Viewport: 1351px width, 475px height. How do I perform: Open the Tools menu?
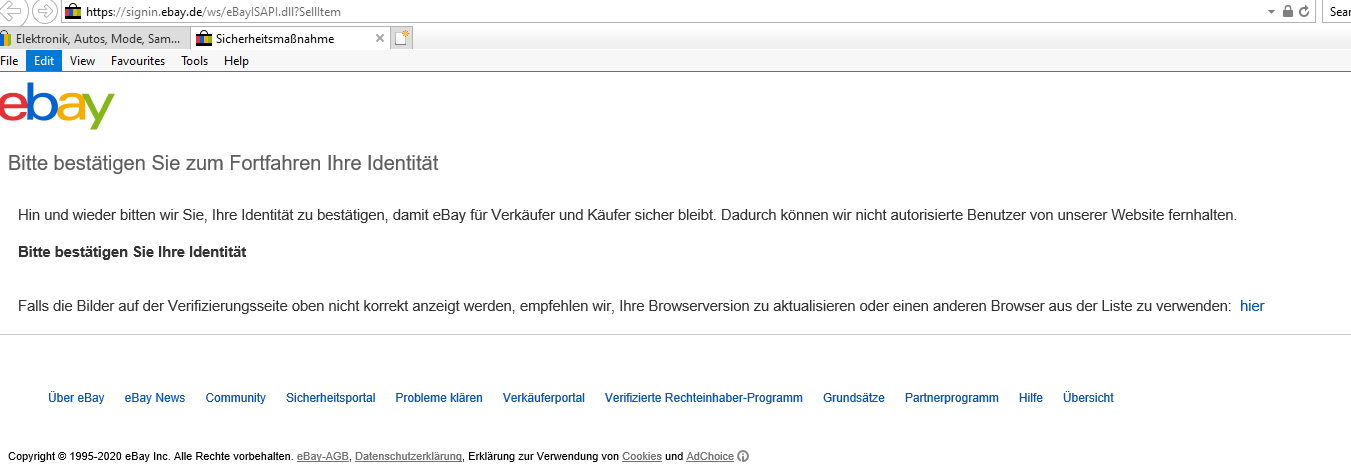coord(194,61)
